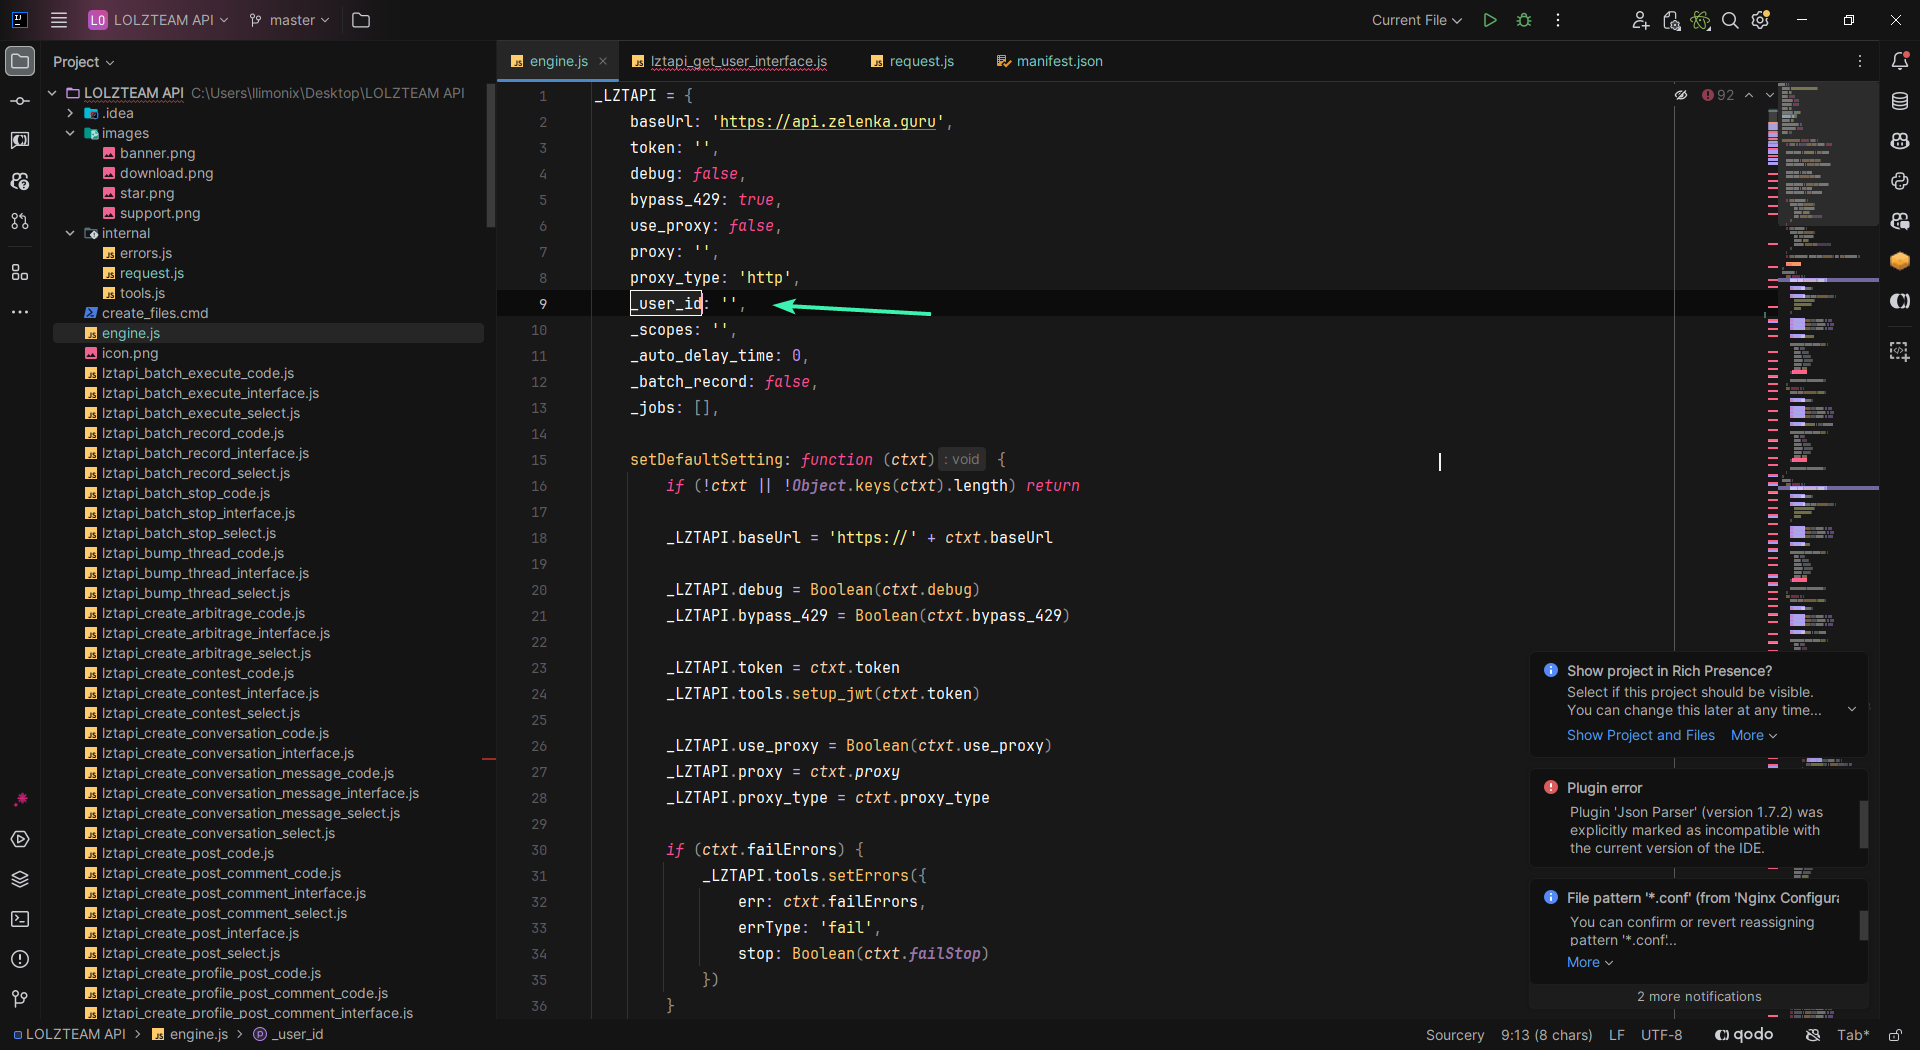Open the Current File run configuration dropdown

coord(1416,20)
